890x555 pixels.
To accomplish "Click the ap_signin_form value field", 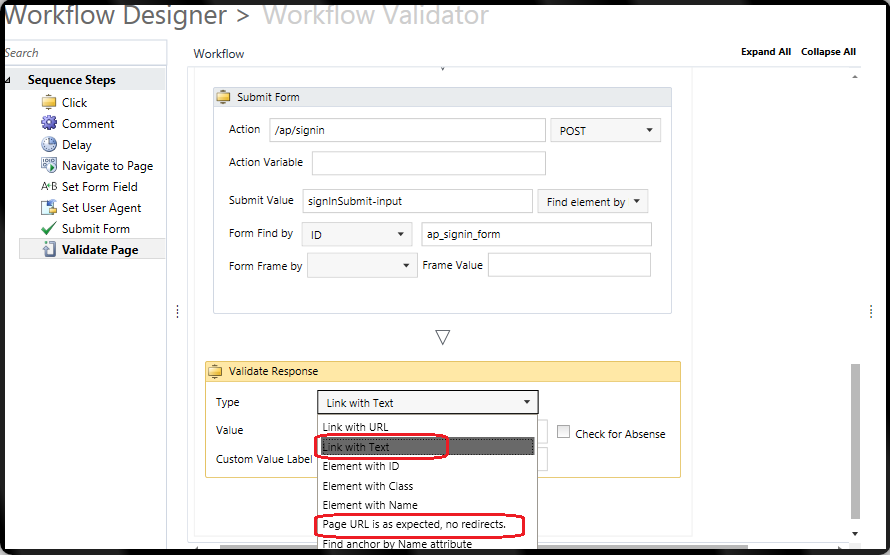I will click(536, 234).
